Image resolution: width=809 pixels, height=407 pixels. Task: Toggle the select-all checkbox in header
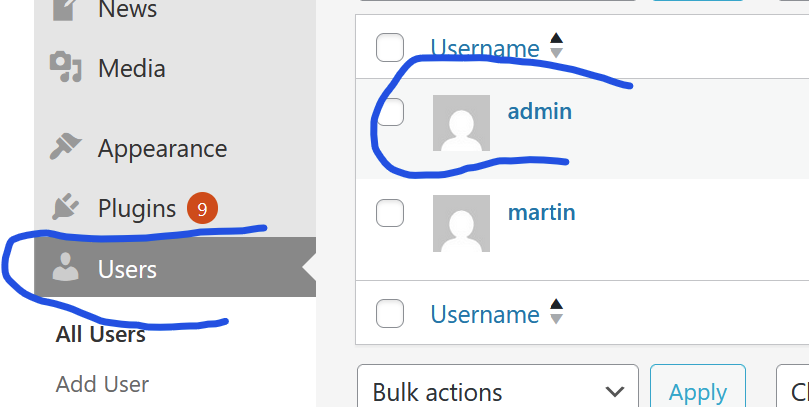390,47
